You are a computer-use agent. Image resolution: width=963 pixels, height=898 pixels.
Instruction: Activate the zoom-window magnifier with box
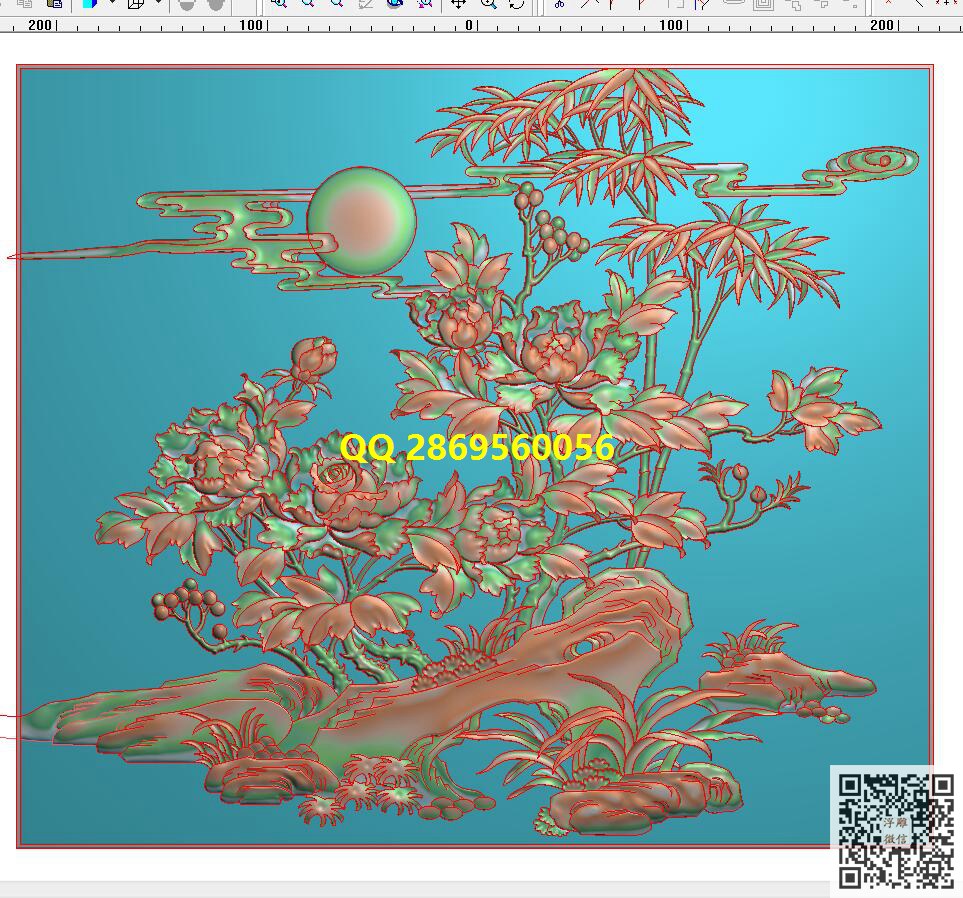[x=279, y=3]
